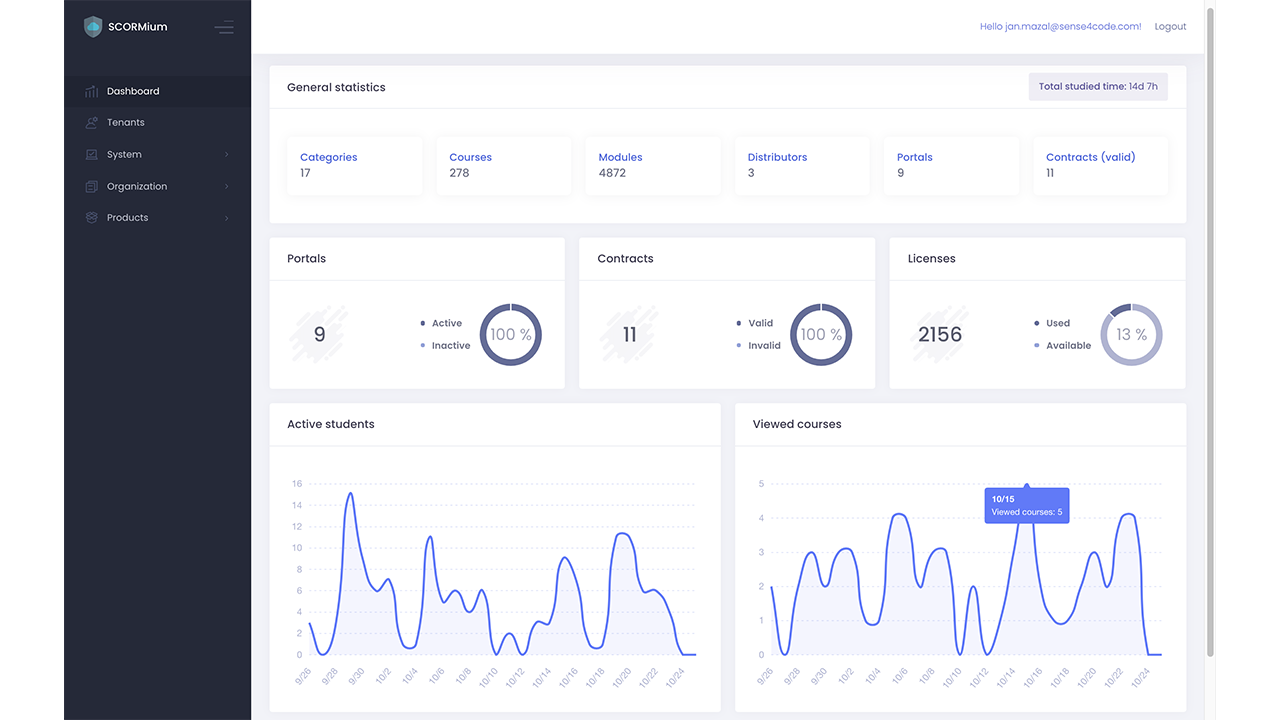Toggle the Invalid legend in Contracts chart

click(759, 345)
